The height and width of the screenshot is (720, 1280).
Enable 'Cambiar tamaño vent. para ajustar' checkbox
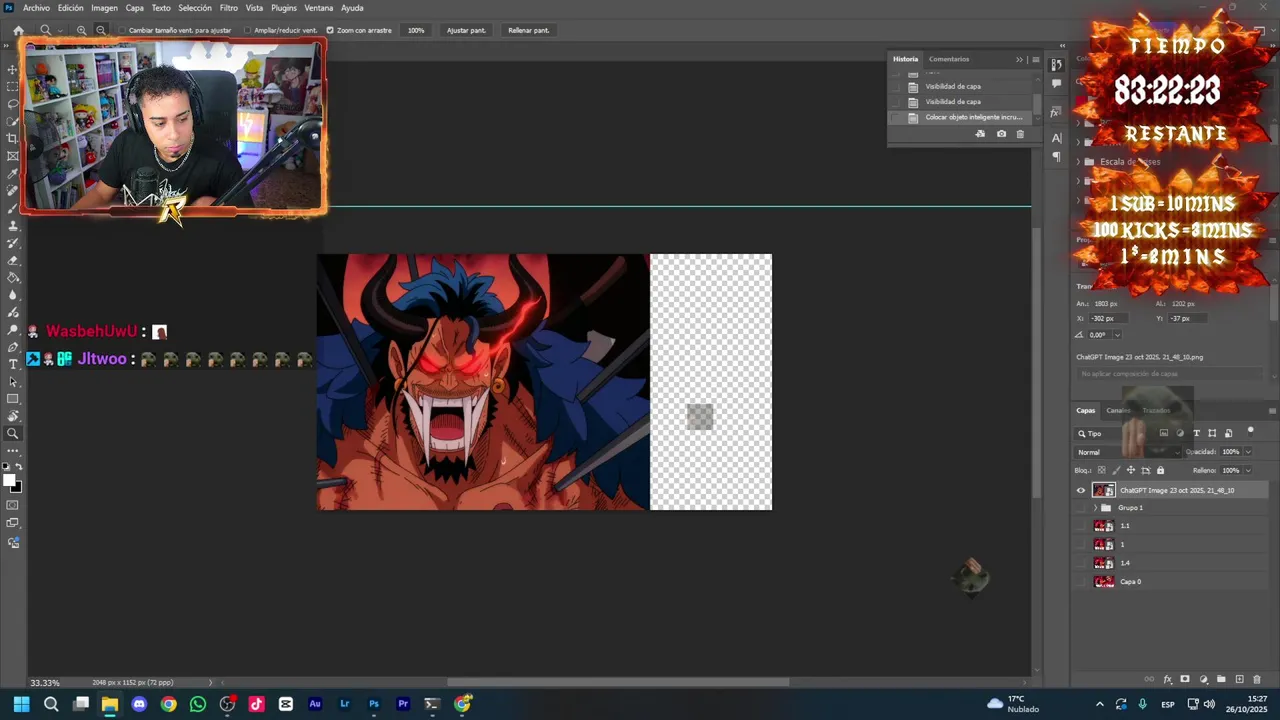pyautogui.click(x=122, y=30)
